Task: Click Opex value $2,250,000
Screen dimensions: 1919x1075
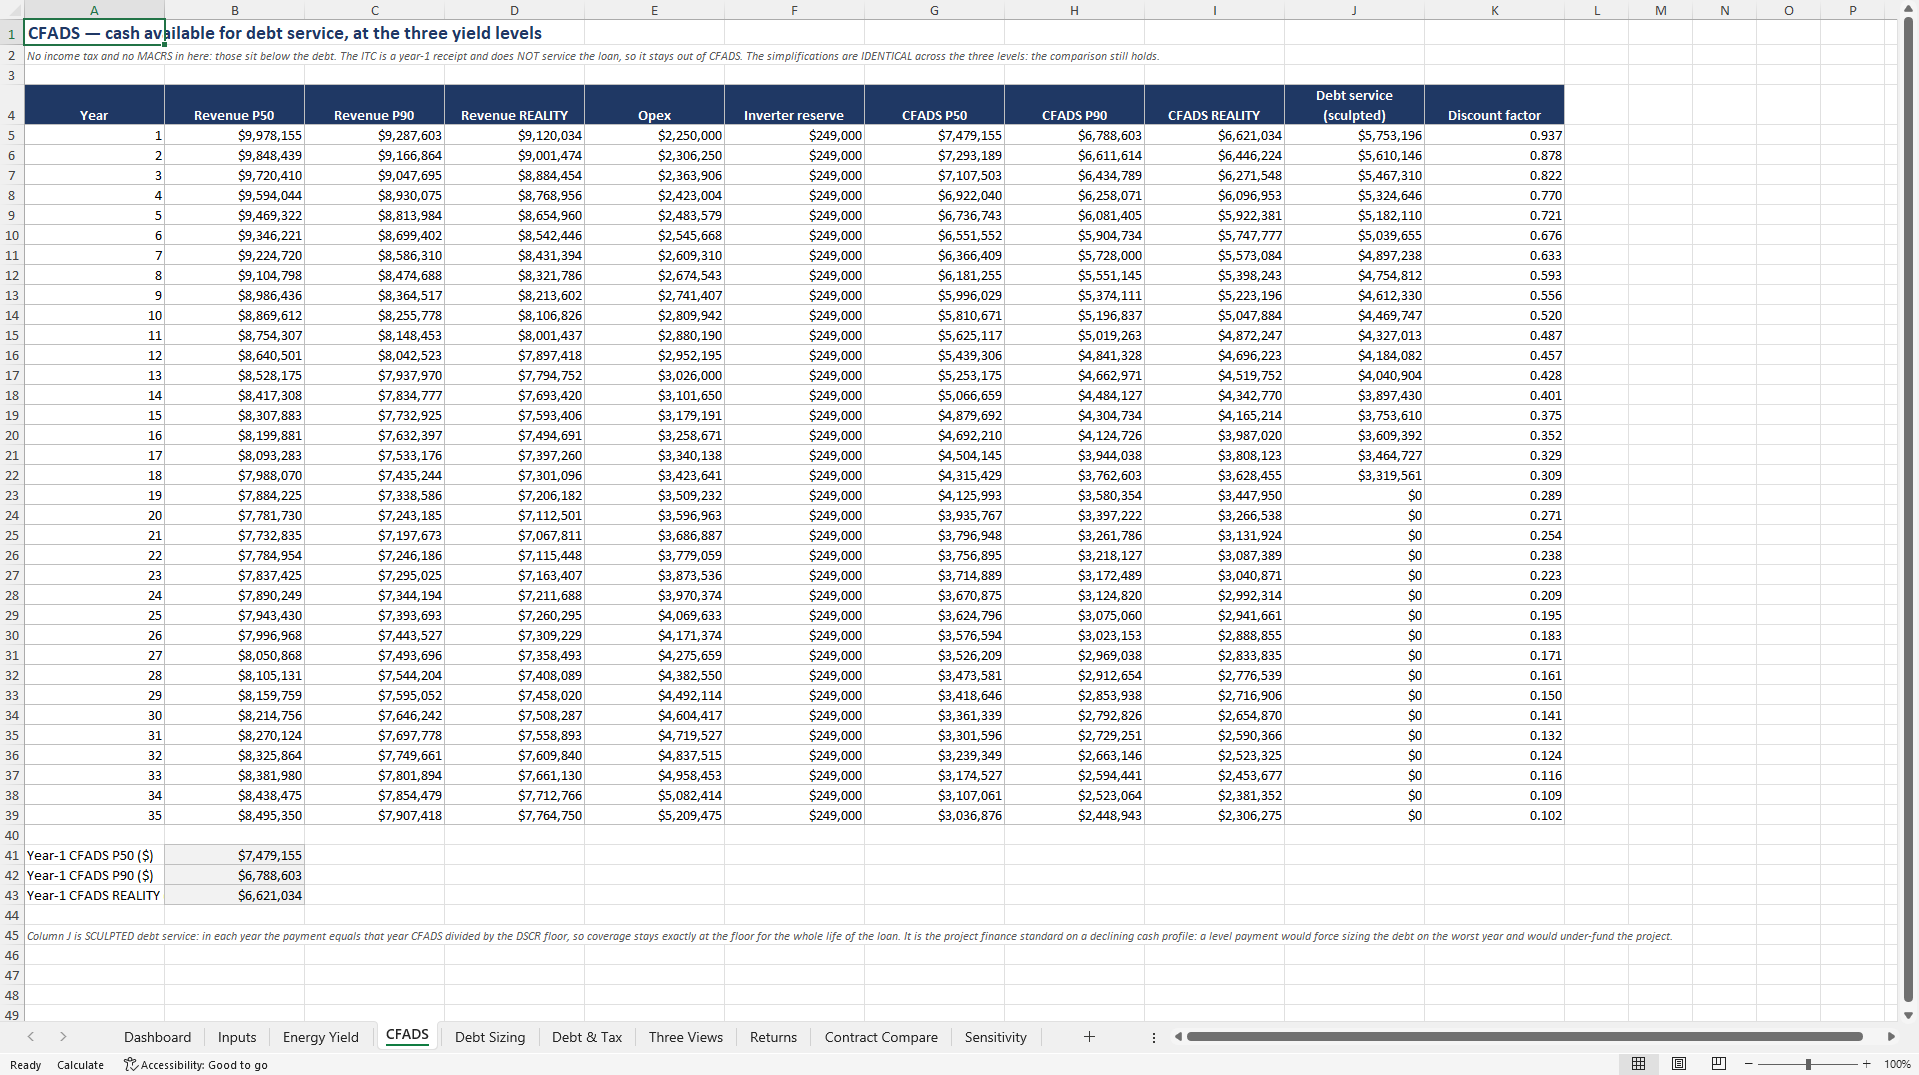Action: tap(654, 135)
